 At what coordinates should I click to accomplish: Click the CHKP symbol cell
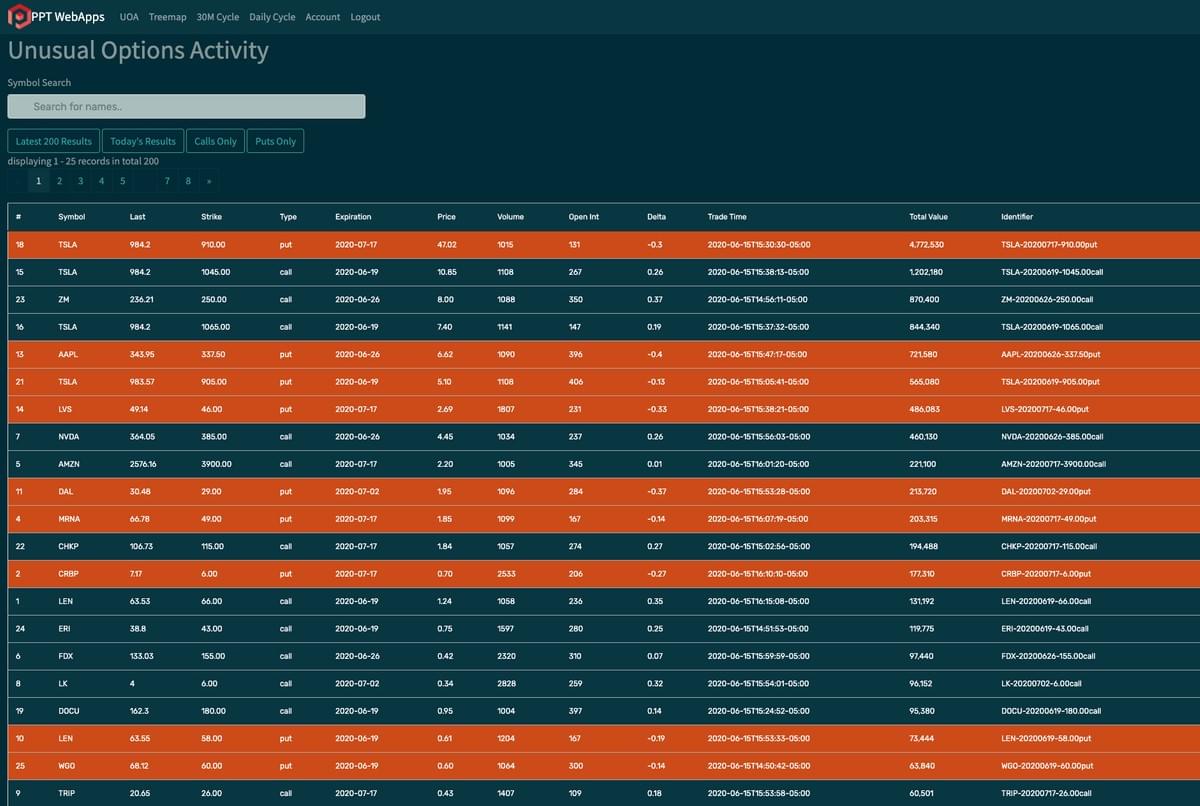coord(69,547)
